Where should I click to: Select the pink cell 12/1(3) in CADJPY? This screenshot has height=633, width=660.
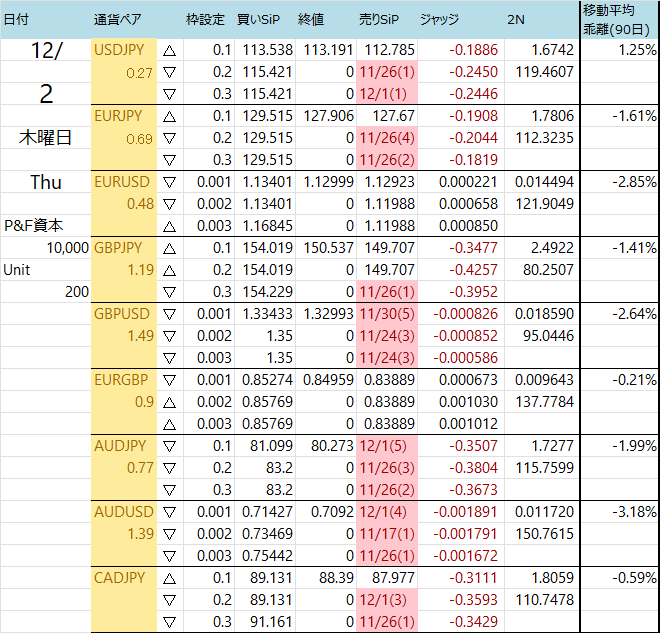tap(387, 600)
